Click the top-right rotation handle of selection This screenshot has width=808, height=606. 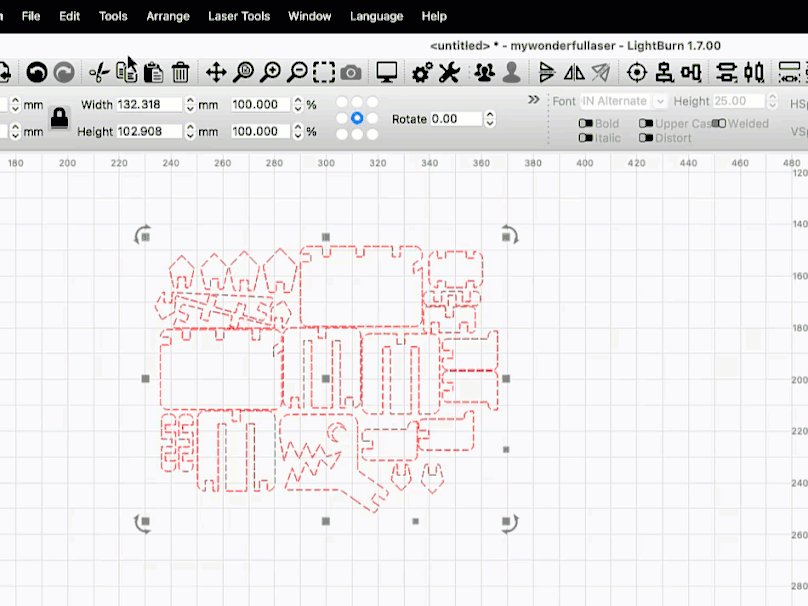tap(509, 235)
